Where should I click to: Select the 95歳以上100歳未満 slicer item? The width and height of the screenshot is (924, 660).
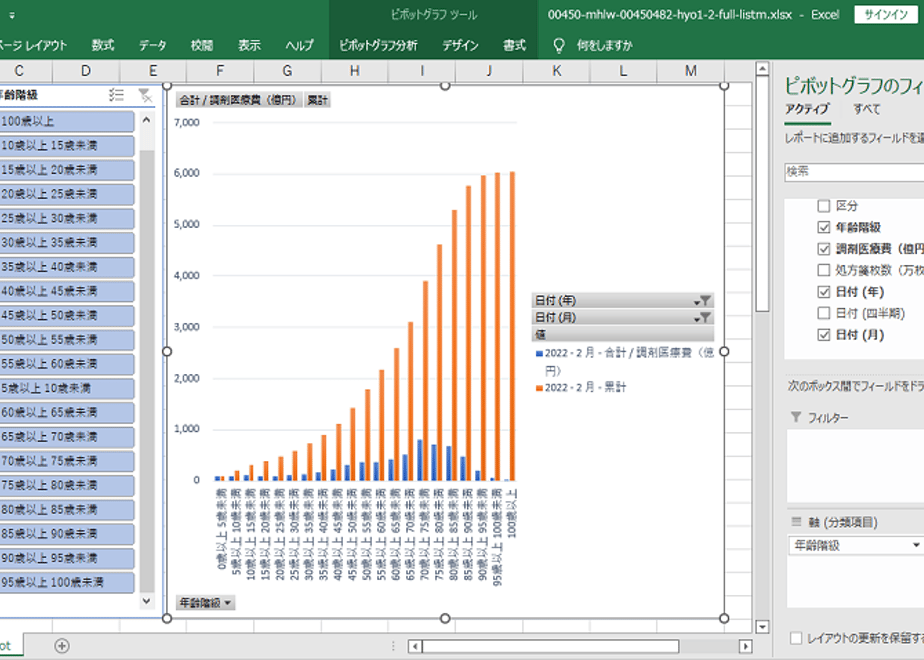tap(67, 582)
